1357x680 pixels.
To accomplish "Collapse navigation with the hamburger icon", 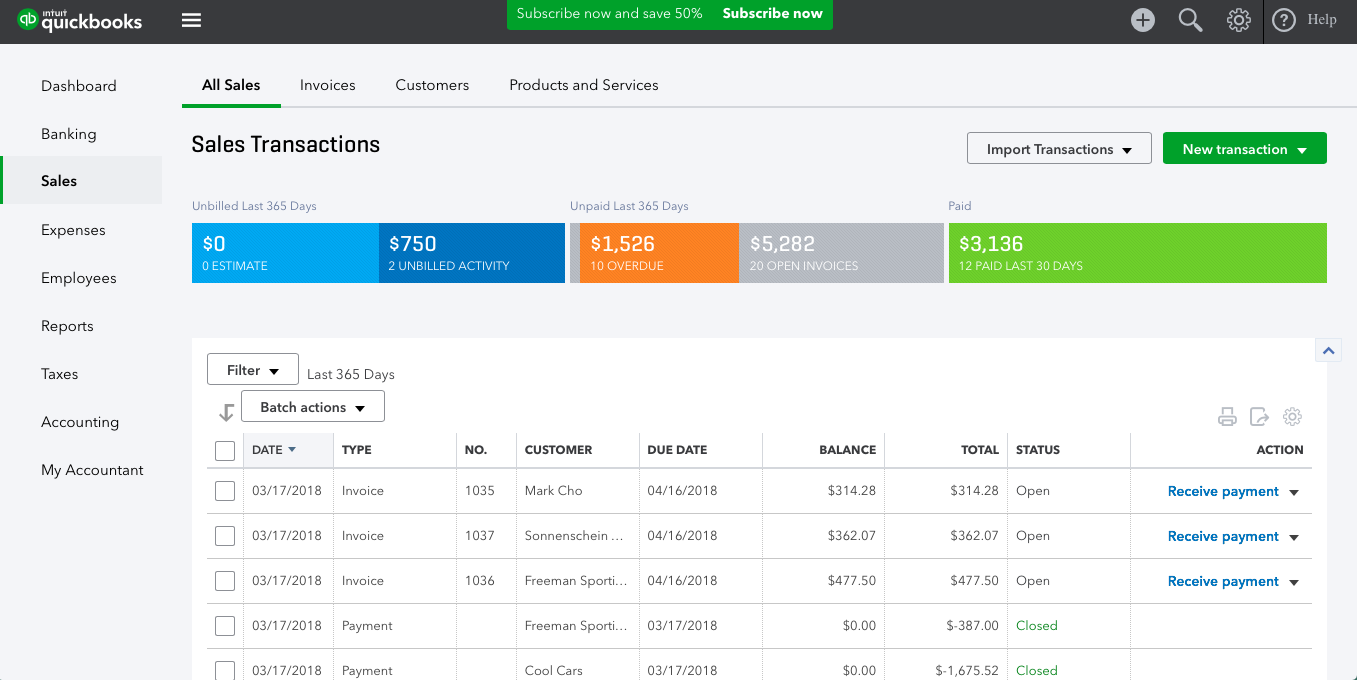I will coord(190,19).
